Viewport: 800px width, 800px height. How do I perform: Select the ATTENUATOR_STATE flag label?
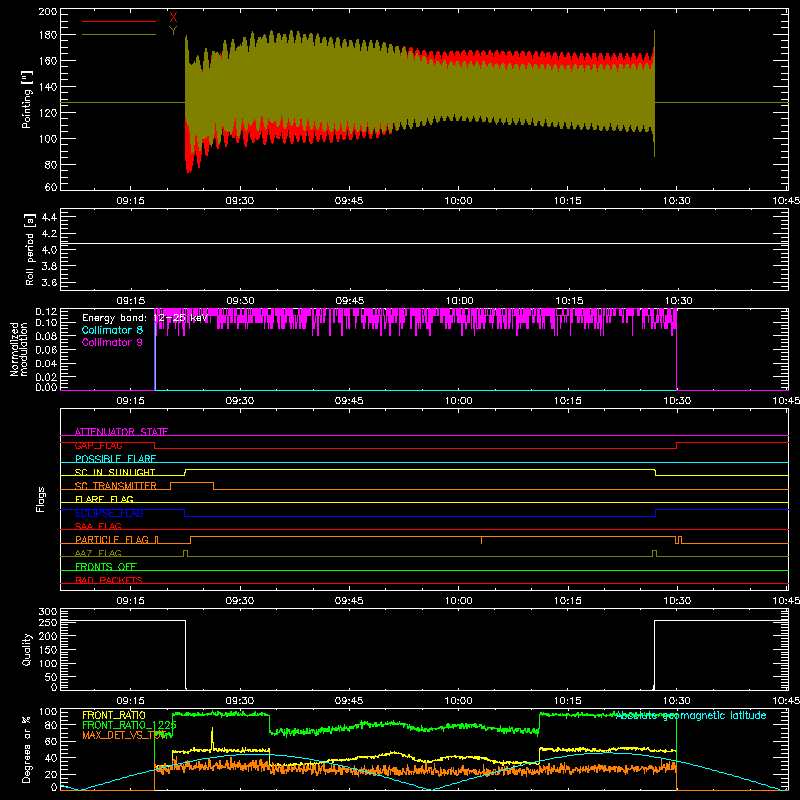(121, 432)
